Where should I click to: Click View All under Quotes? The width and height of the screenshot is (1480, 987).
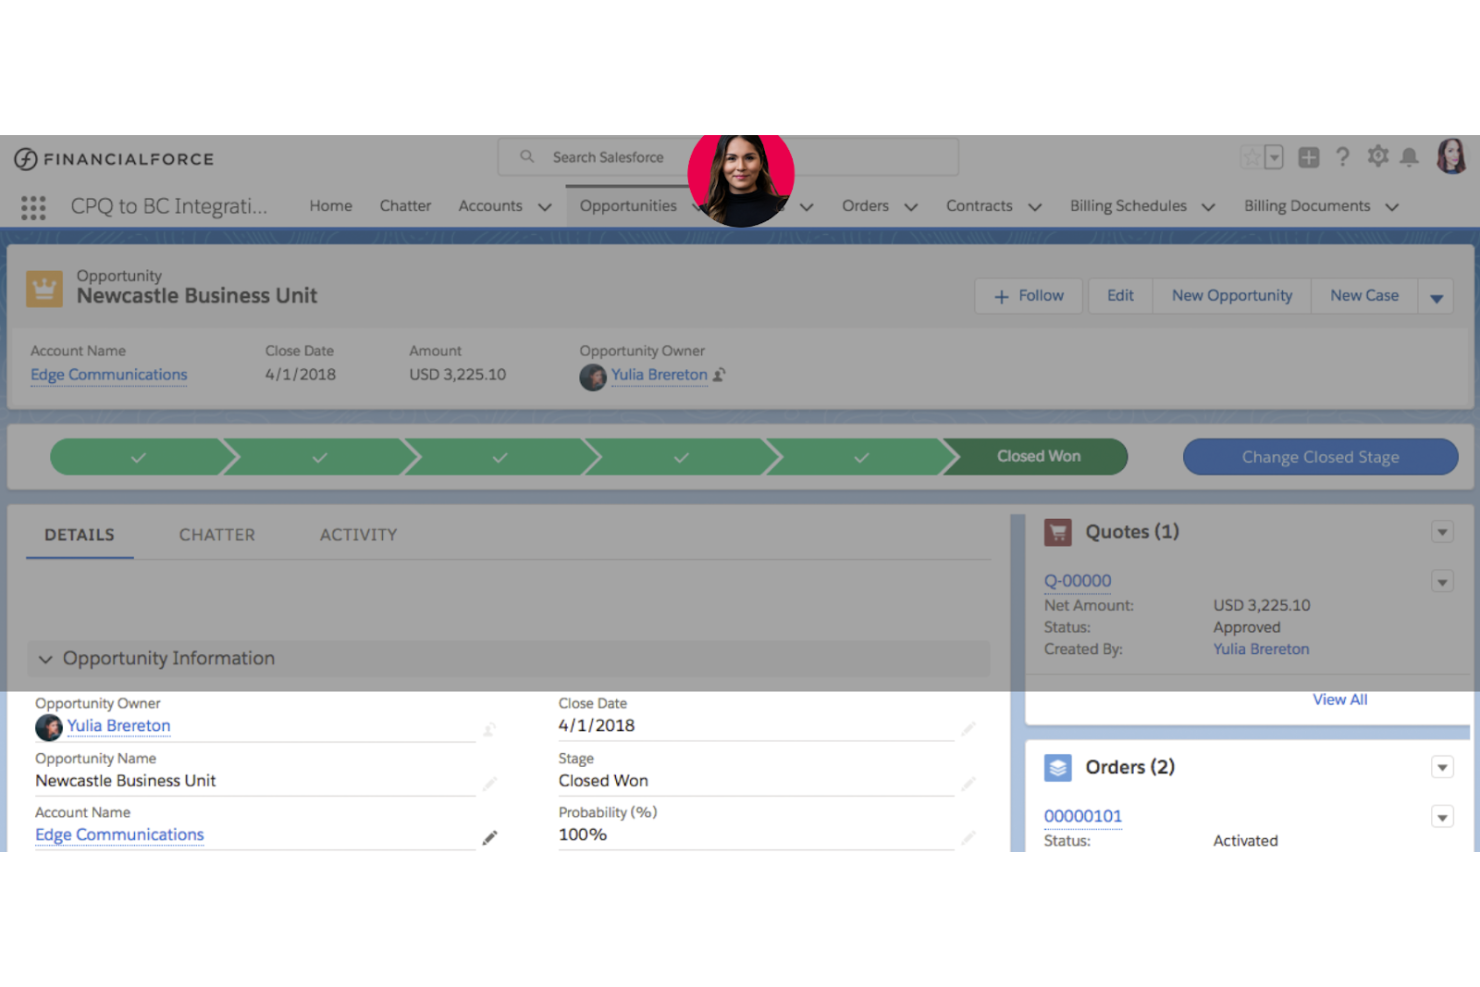pos(1340,700)
